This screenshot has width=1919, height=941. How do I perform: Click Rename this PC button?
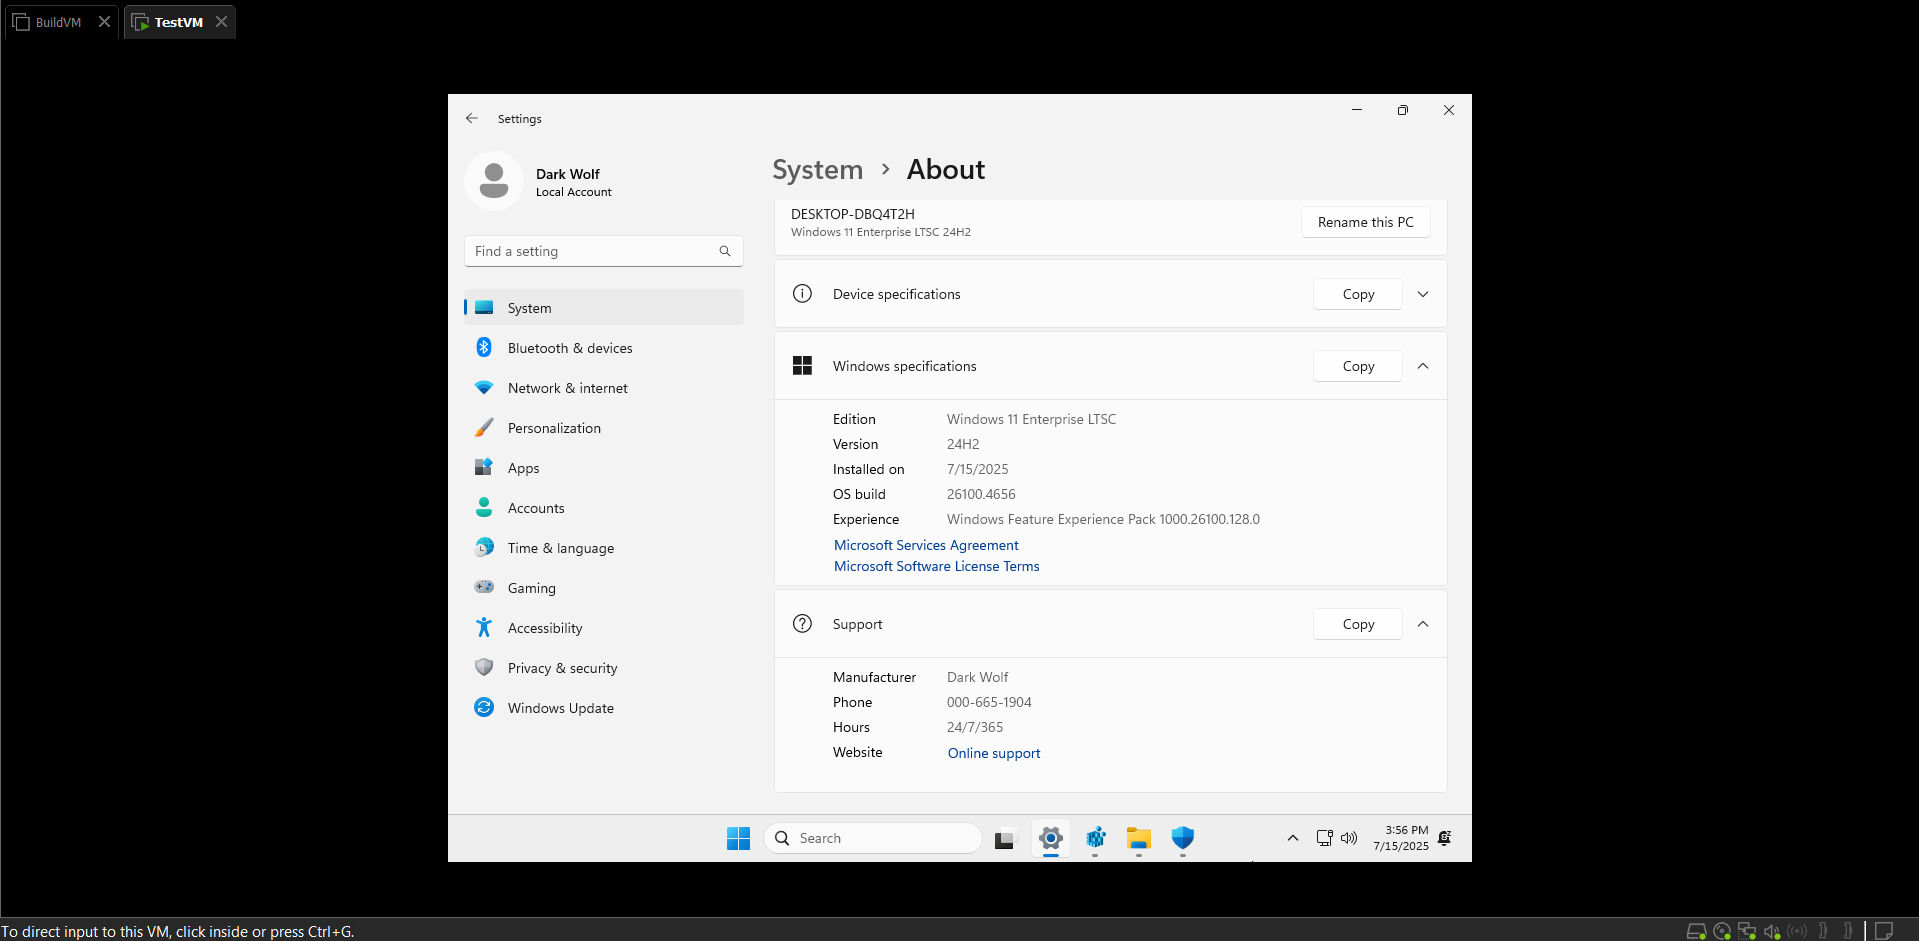[1366, 222]
